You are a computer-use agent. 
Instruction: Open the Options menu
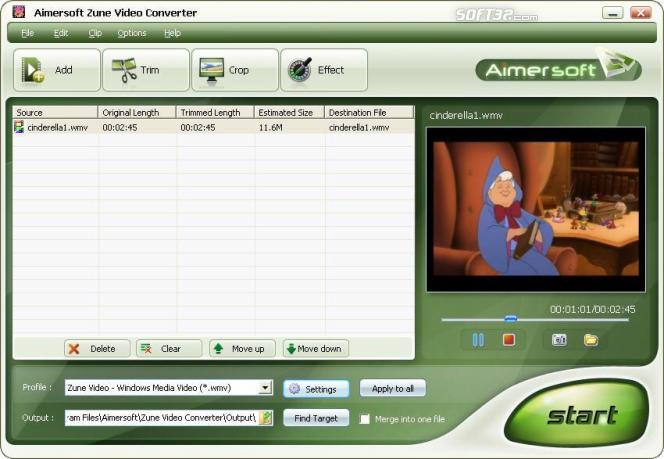[132, 33]
